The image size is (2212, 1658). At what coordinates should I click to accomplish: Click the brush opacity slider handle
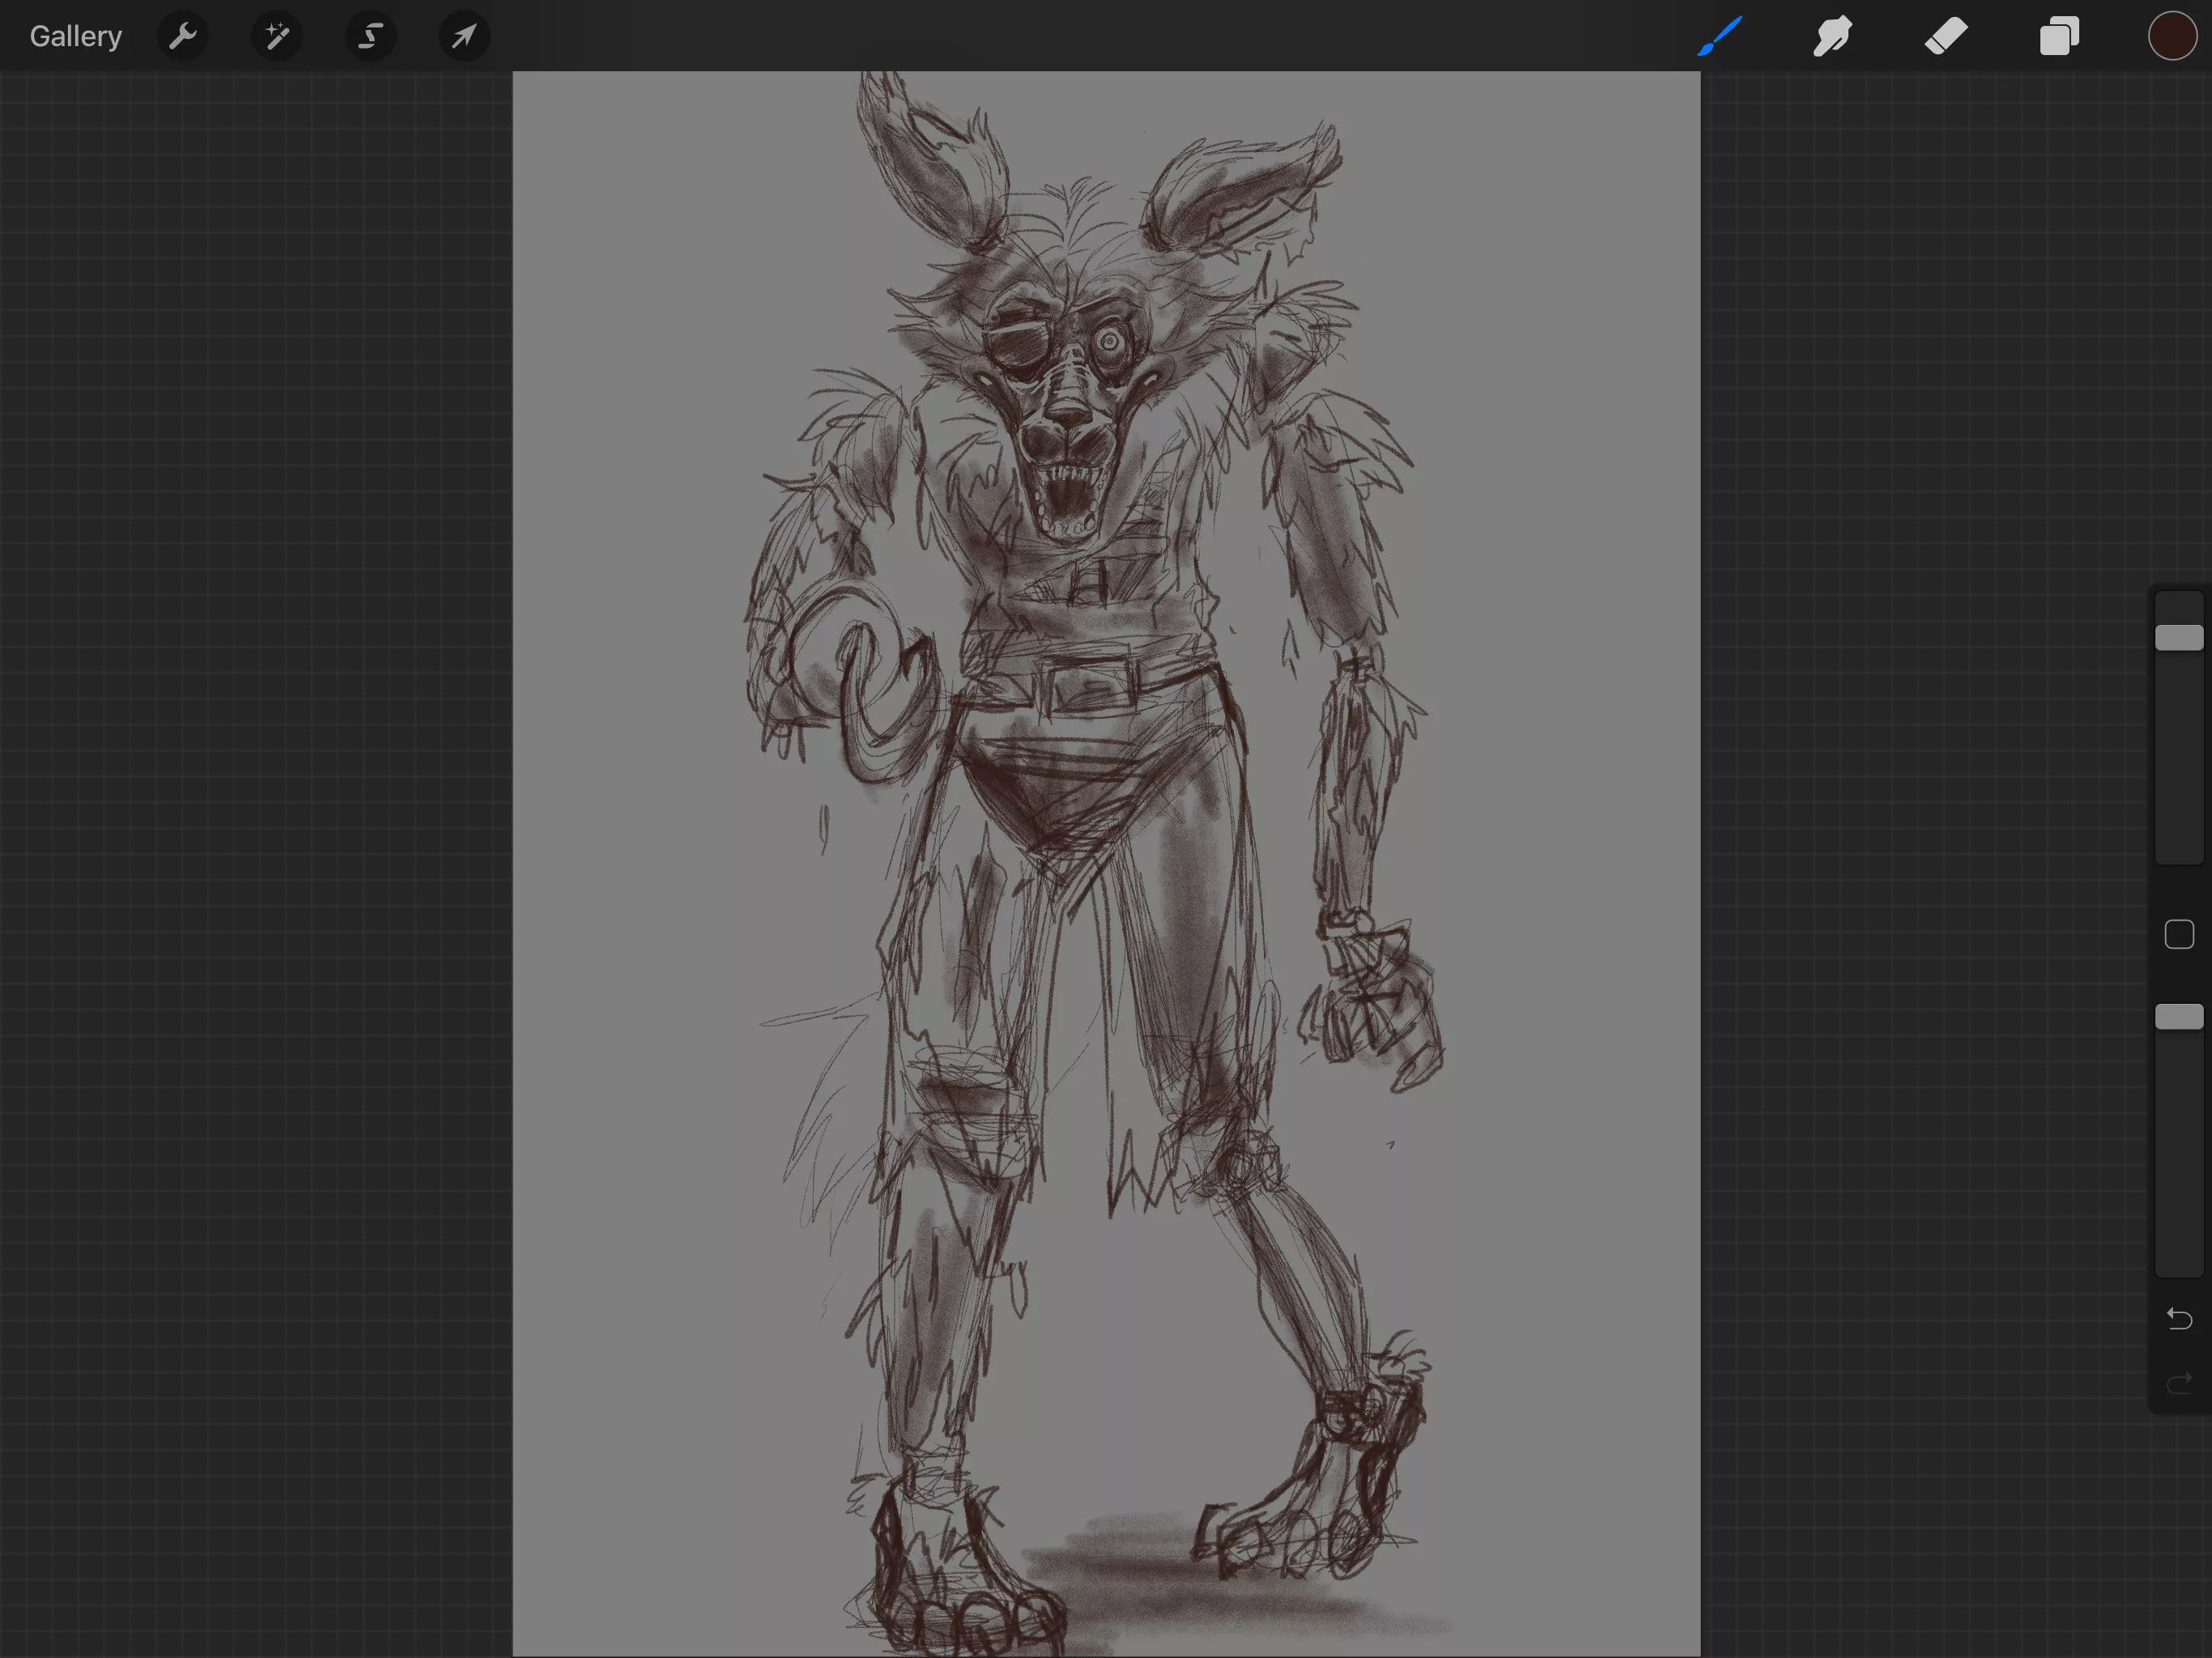tap(2179, 1017)
